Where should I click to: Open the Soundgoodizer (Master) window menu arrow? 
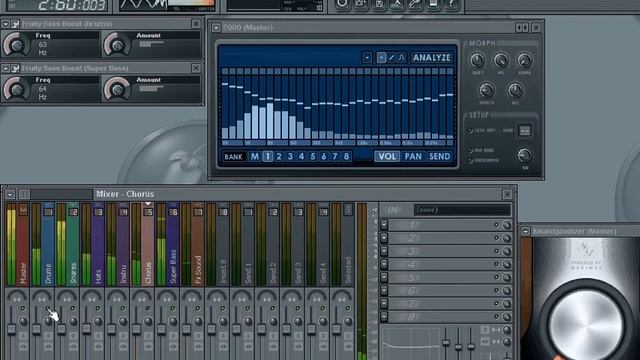[526, 231]
